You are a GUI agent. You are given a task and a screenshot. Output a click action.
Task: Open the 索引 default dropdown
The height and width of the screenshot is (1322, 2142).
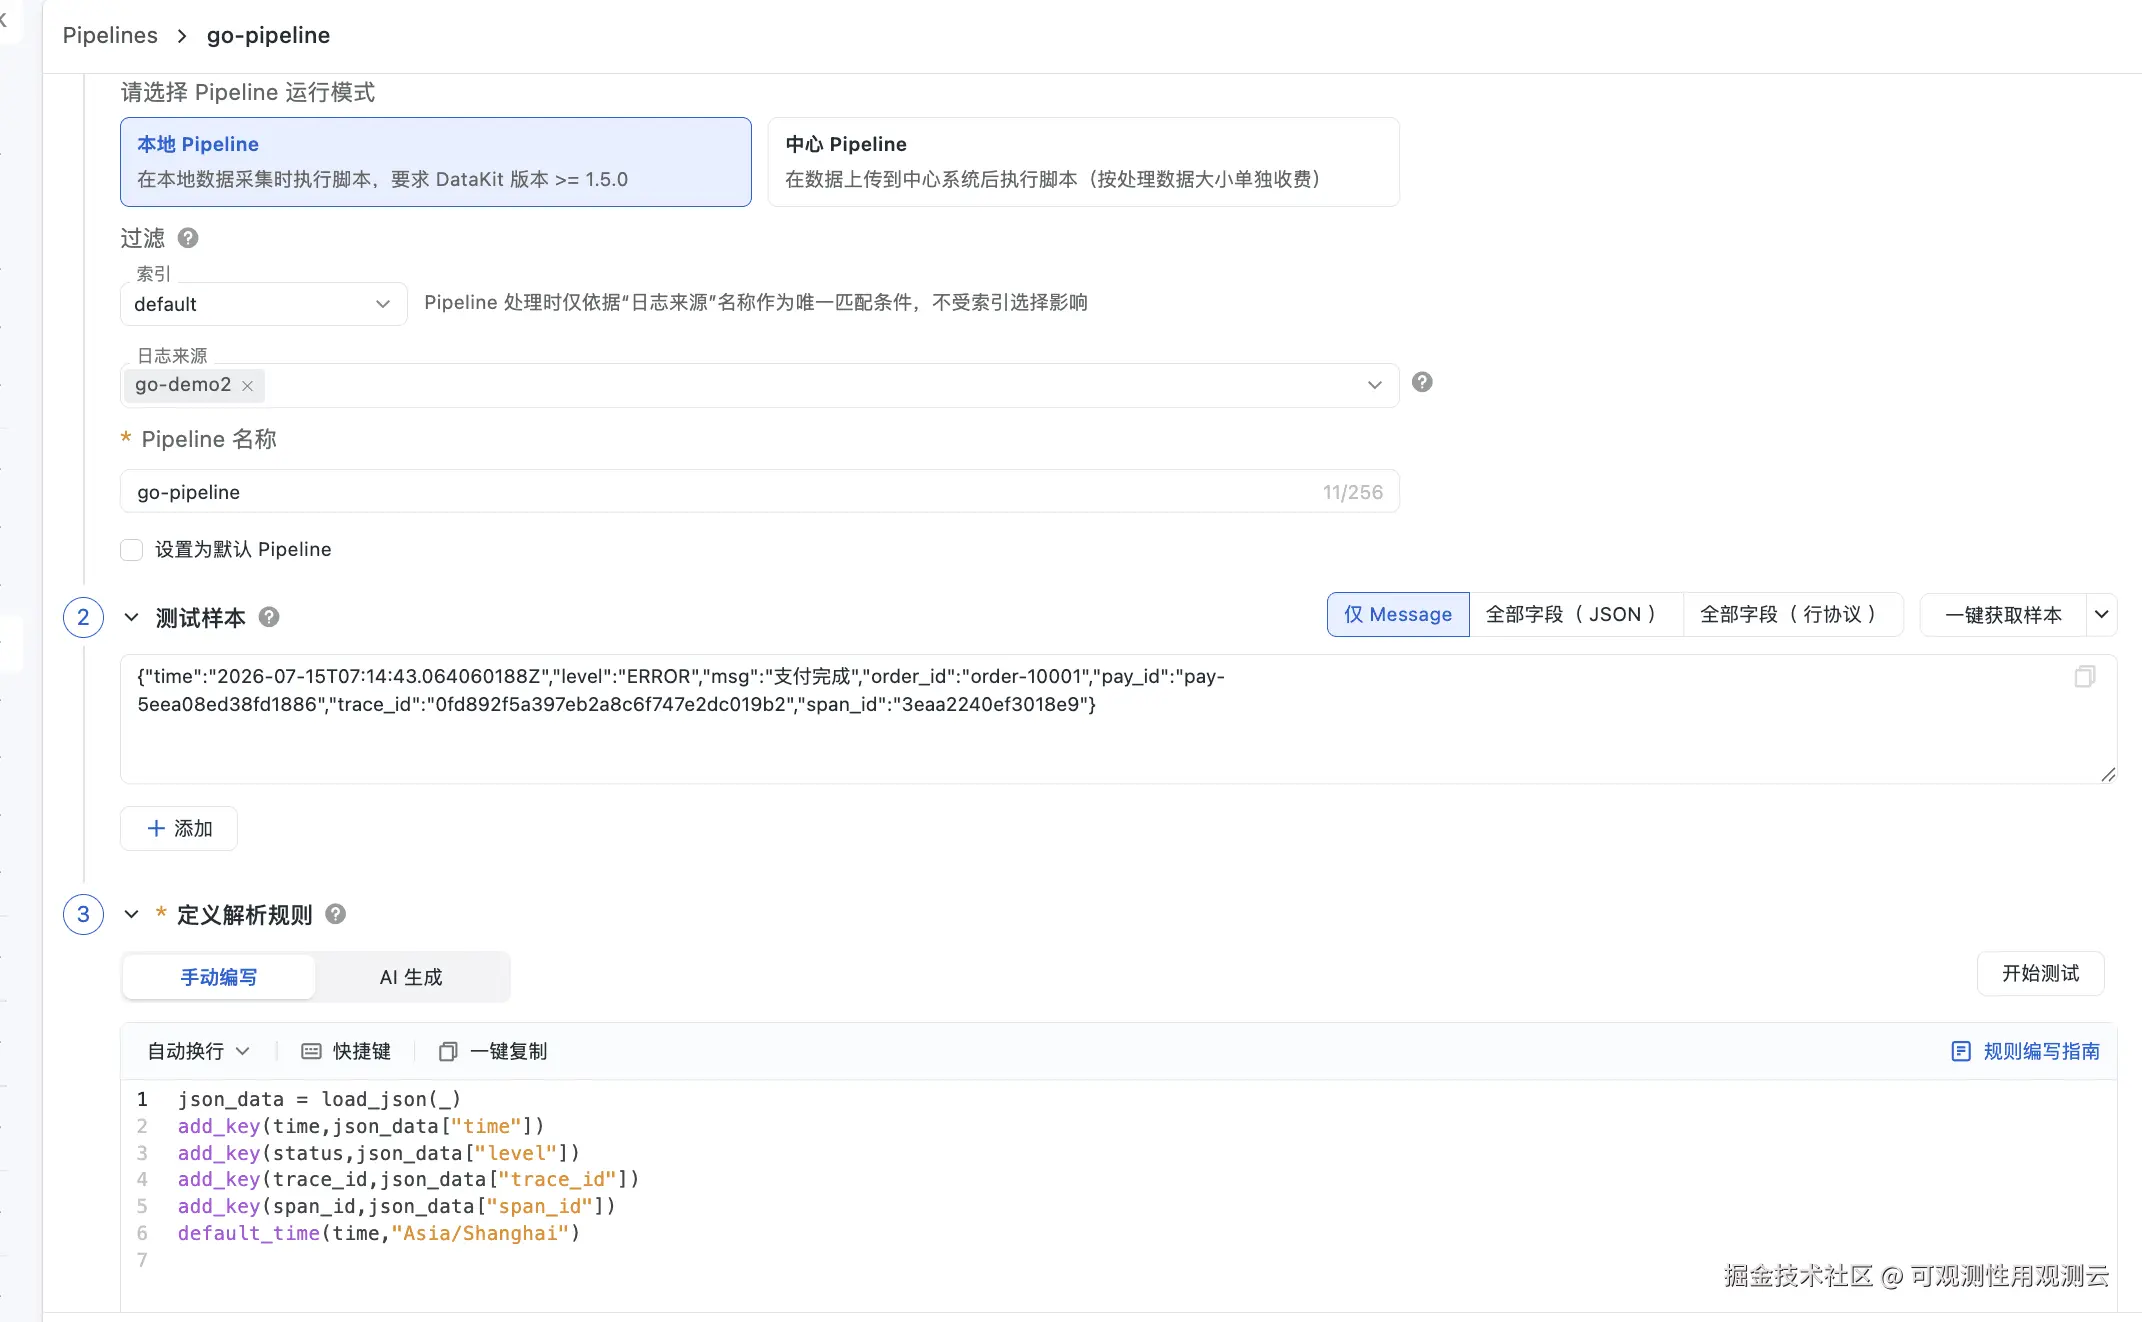(x=263, y=304)
